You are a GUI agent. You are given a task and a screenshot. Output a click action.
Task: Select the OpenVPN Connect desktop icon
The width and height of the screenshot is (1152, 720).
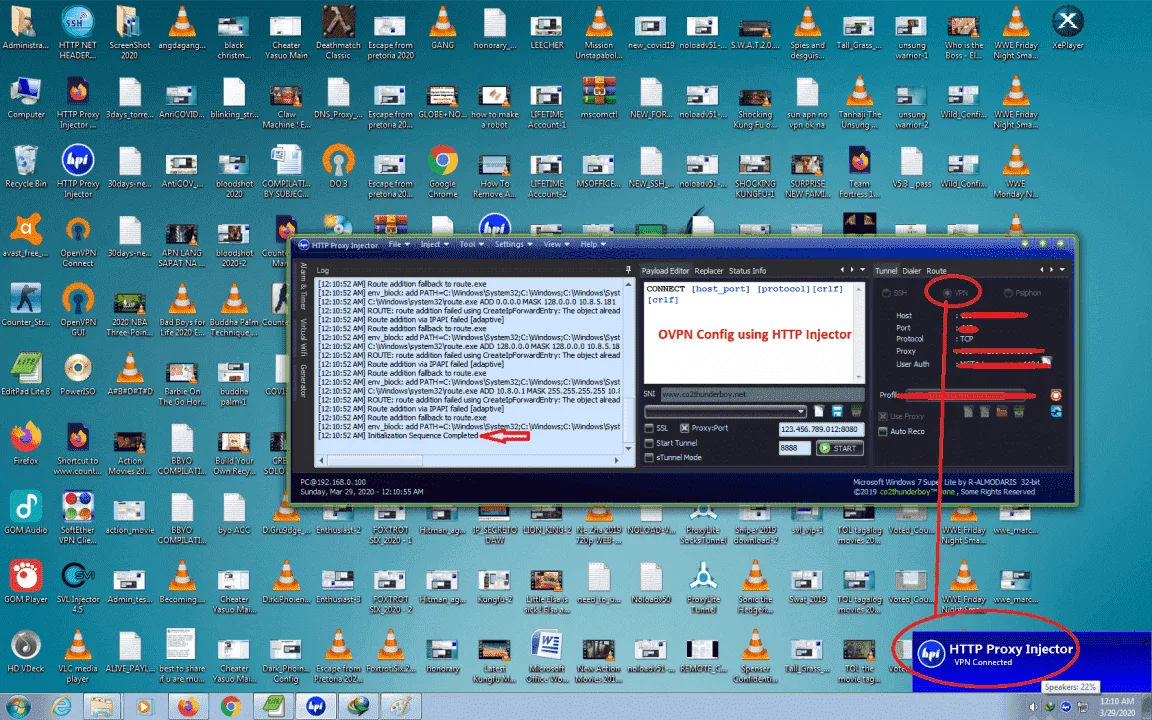pyautogui.click(x=78, y=242)
